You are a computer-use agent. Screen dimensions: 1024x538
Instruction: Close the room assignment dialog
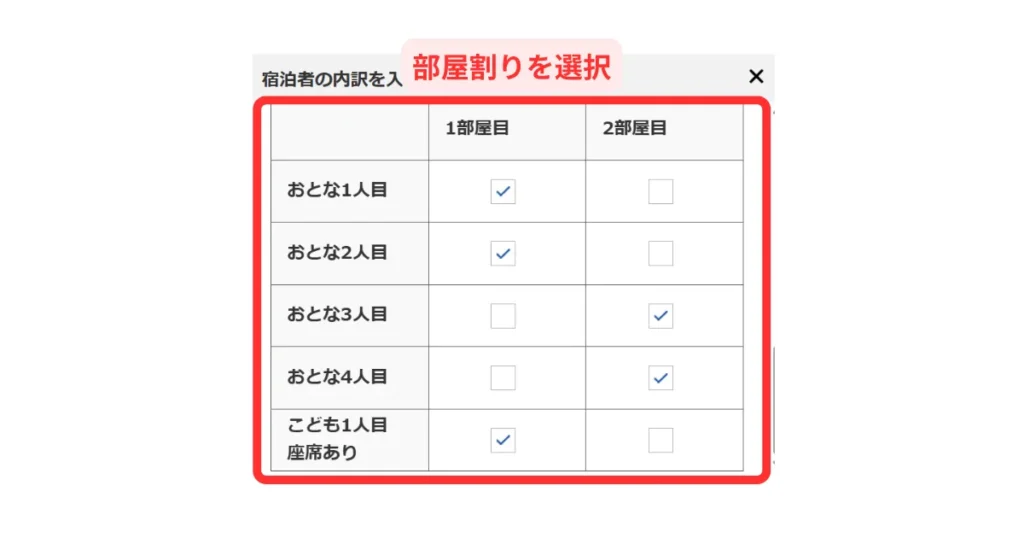756,76
